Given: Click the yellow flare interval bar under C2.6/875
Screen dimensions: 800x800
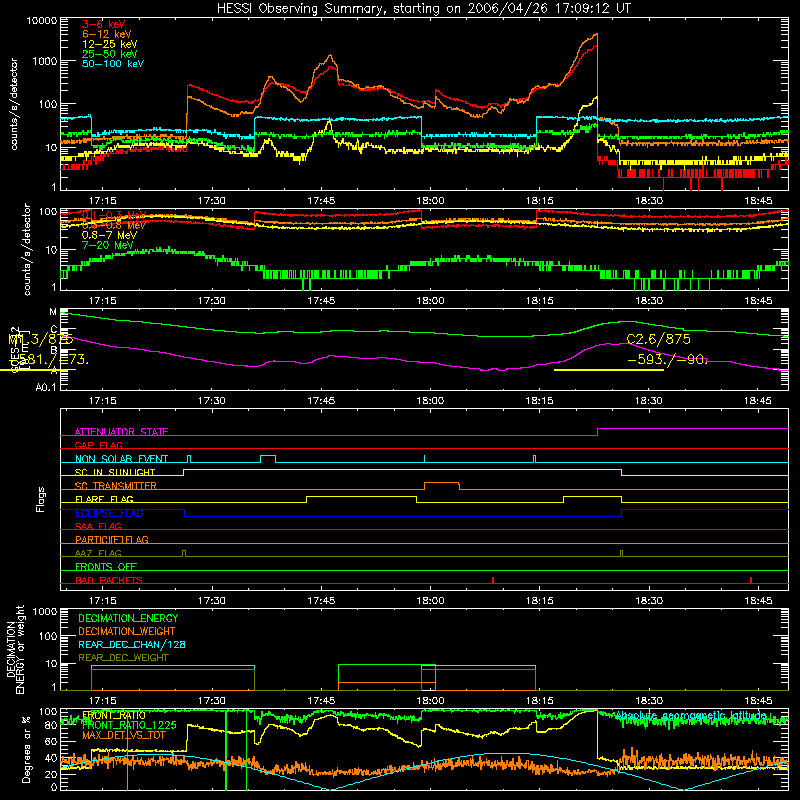Looking at the screenshot, I should (609, 370).
